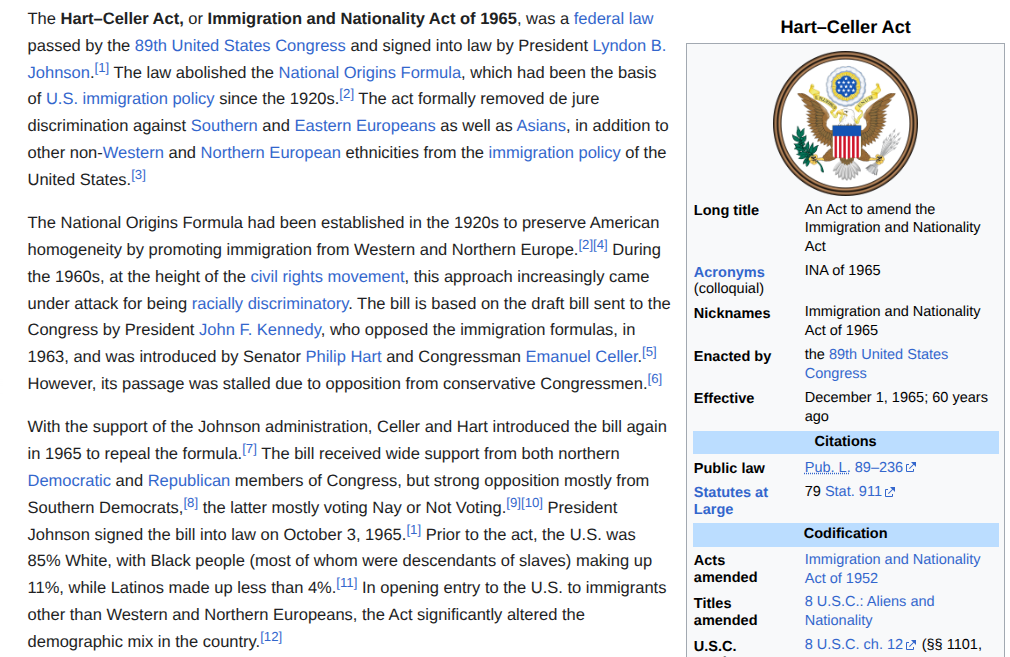Screen dimensions: 1010x657
Task: Open the Stat. 911 external link
Action: click(x=853, y=491)
